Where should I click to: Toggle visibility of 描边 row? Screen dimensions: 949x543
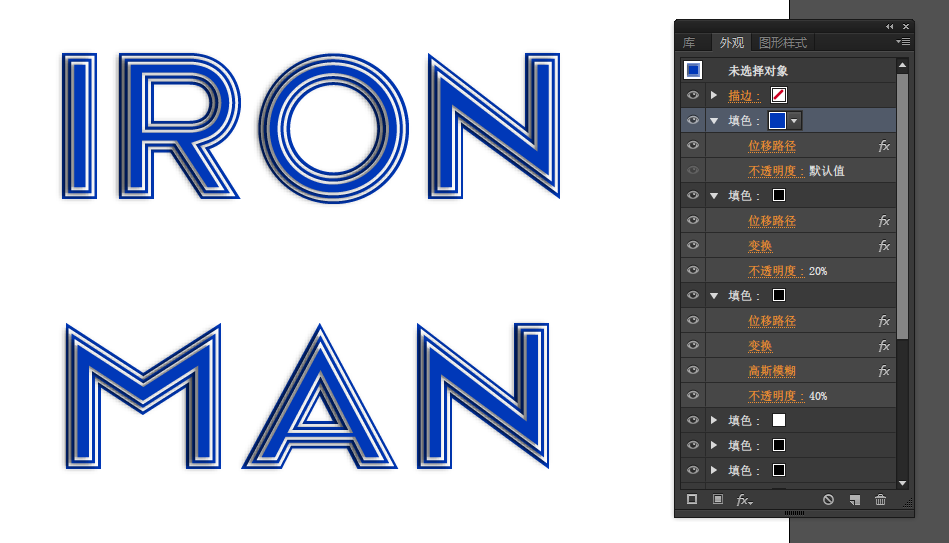click(693, 95)
